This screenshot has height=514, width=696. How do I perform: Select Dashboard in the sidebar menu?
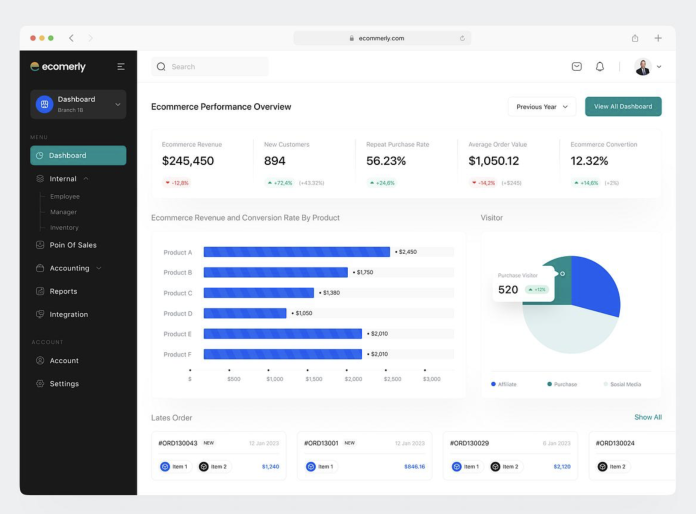point(78,155)
